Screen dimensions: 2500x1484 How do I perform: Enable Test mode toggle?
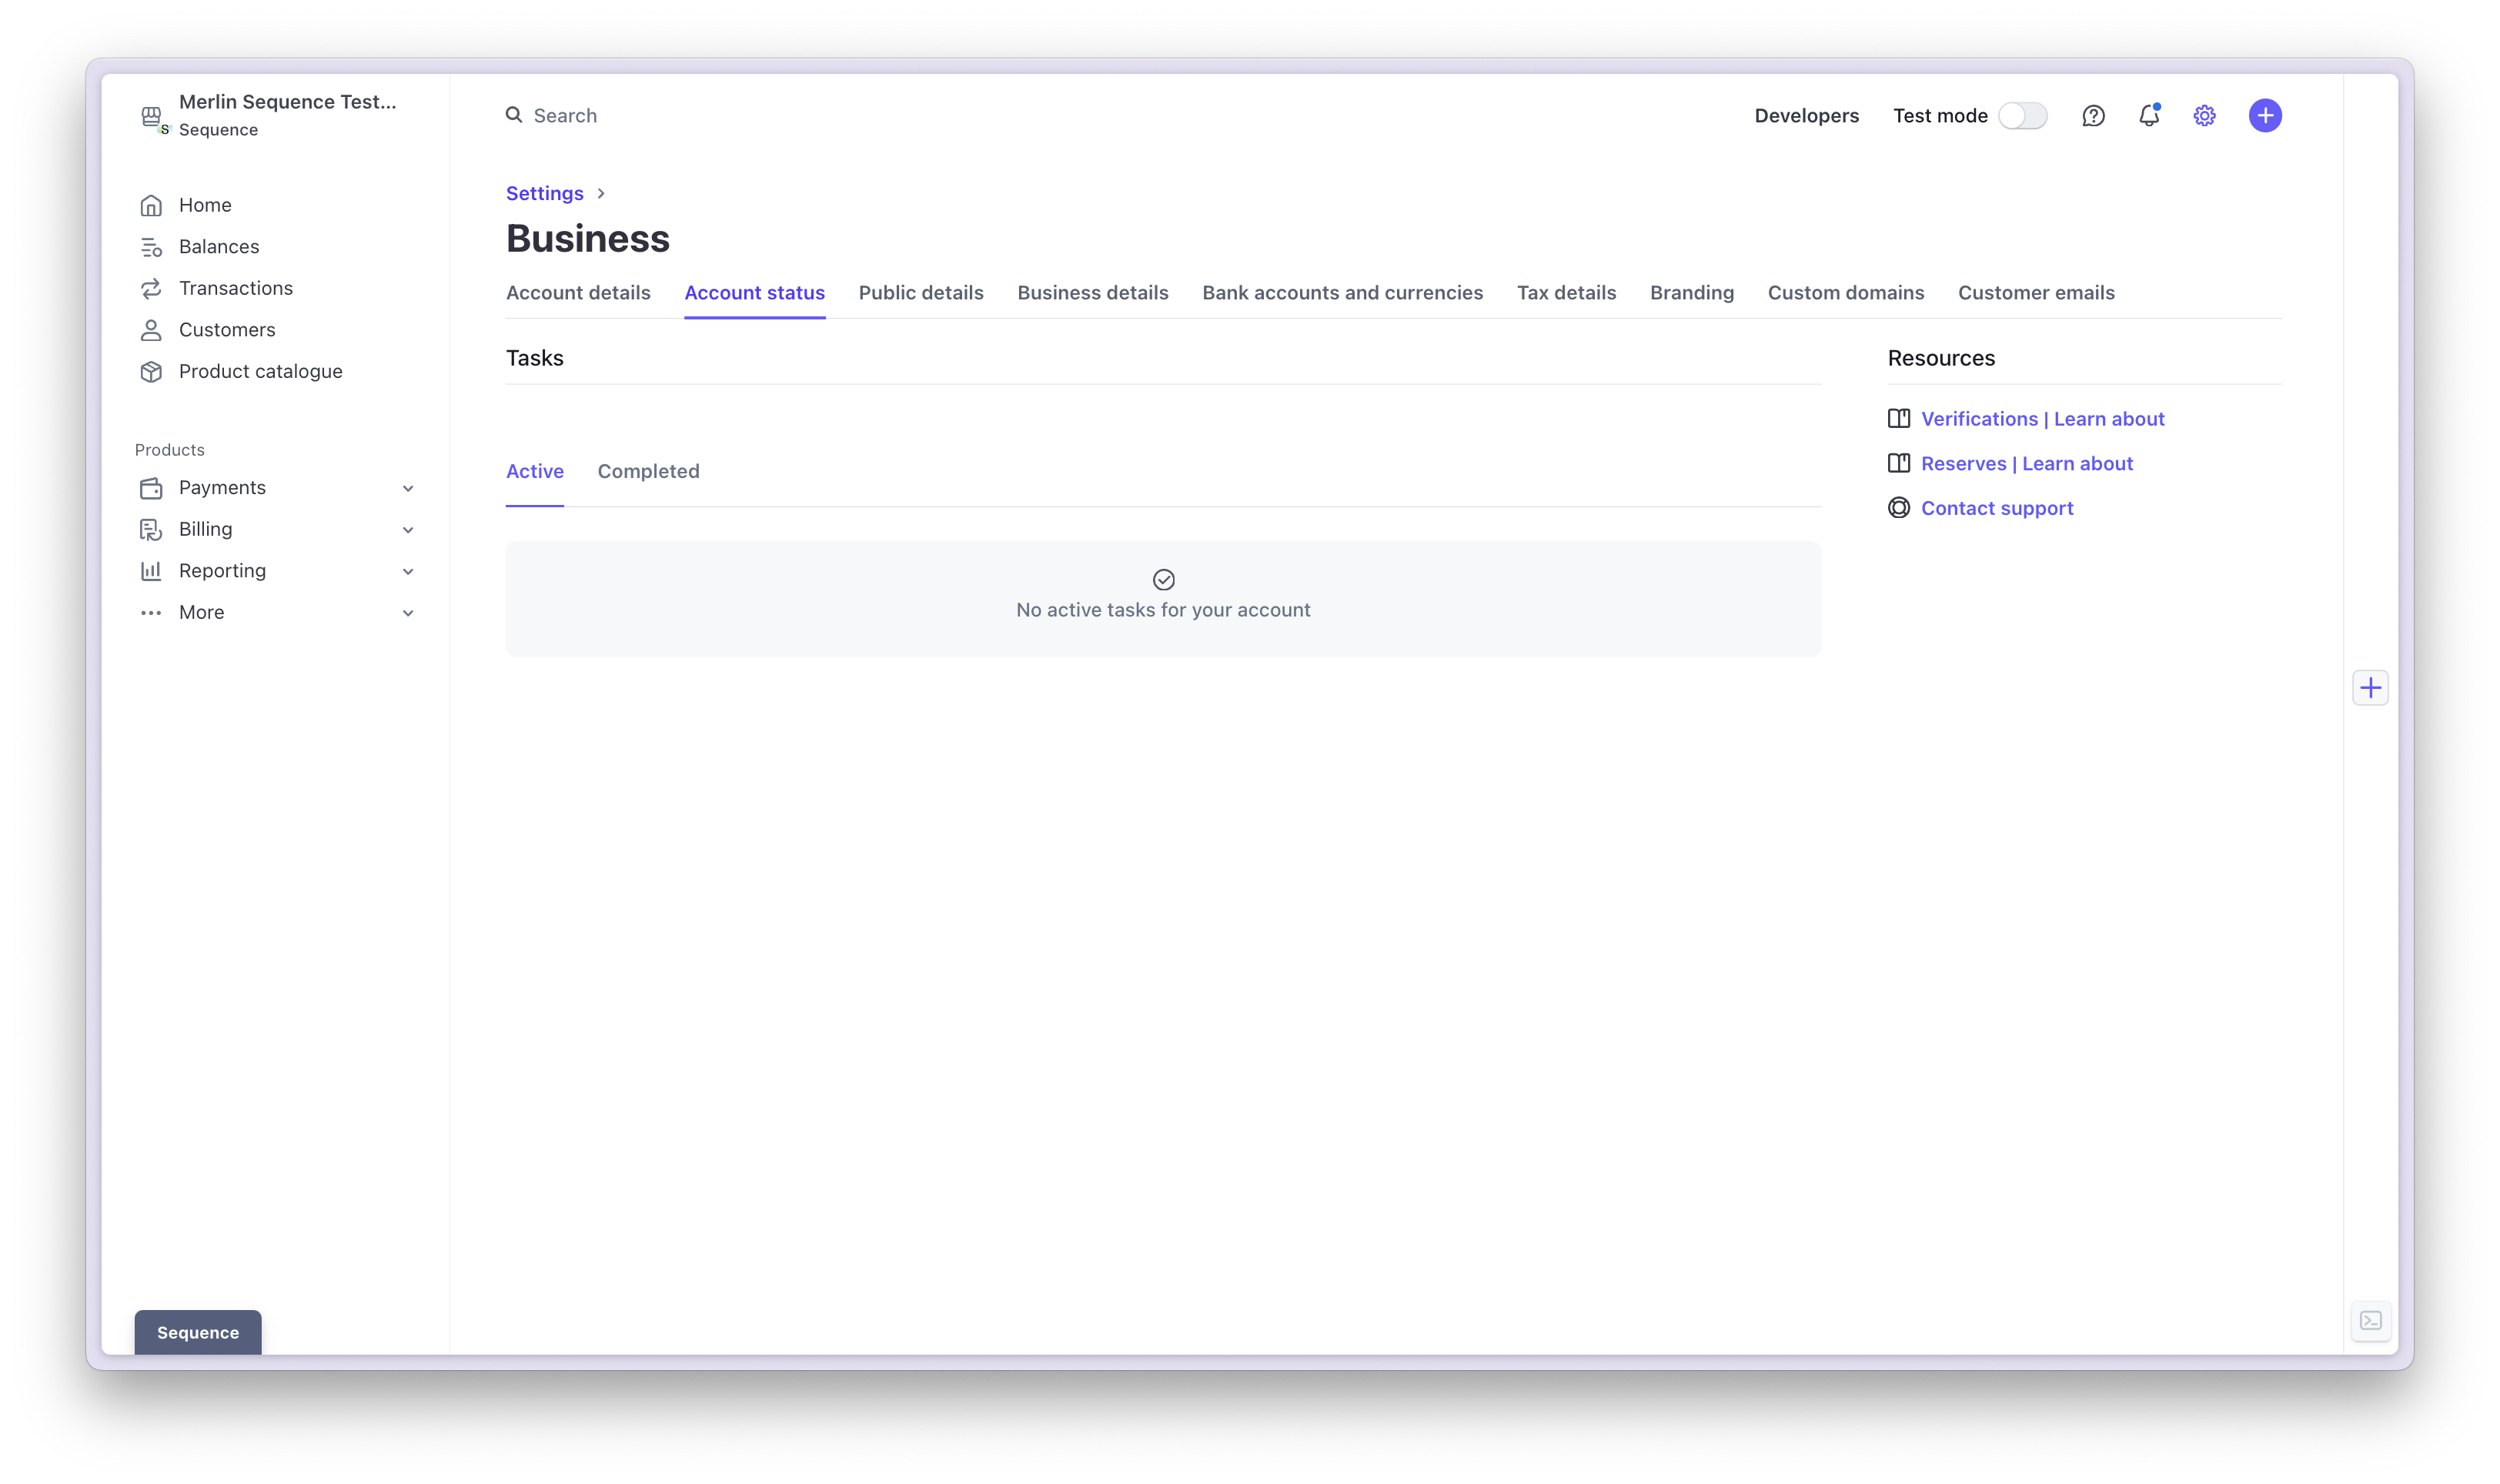click(2023, 115)
